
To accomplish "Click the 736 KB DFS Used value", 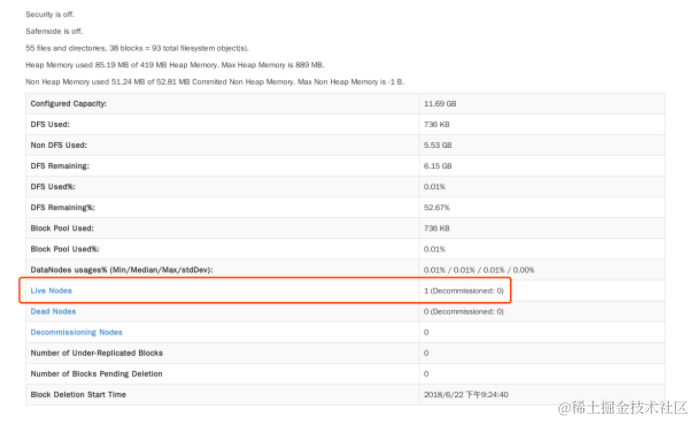I will 436,125.
